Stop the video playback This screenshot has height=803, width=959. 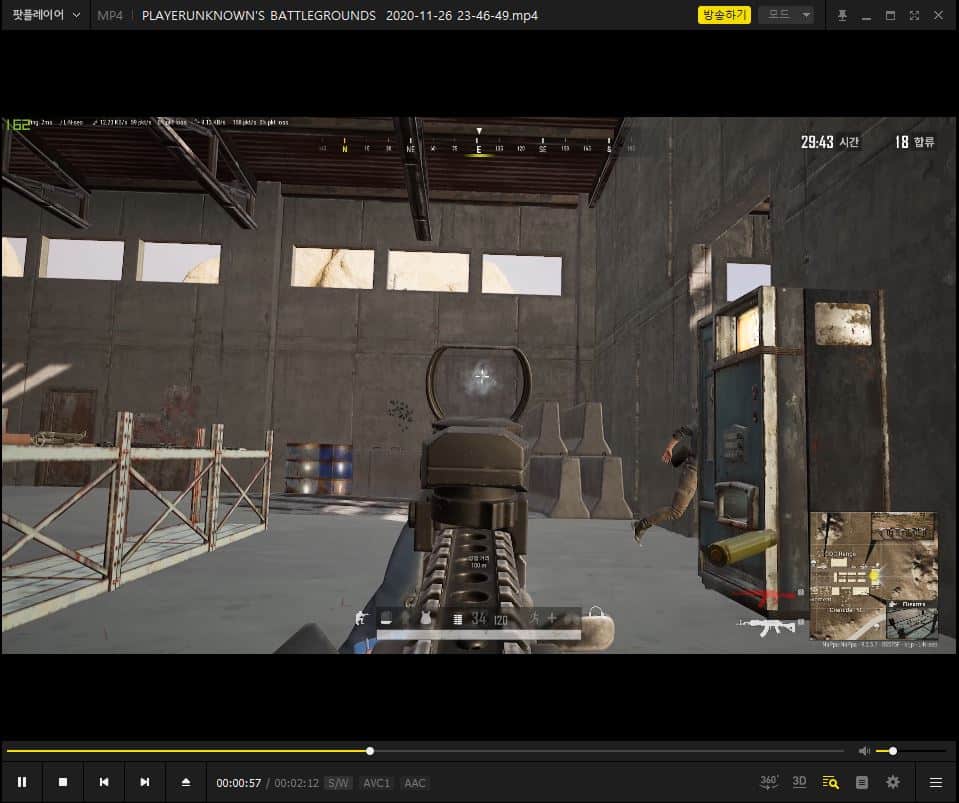point(62,782)
